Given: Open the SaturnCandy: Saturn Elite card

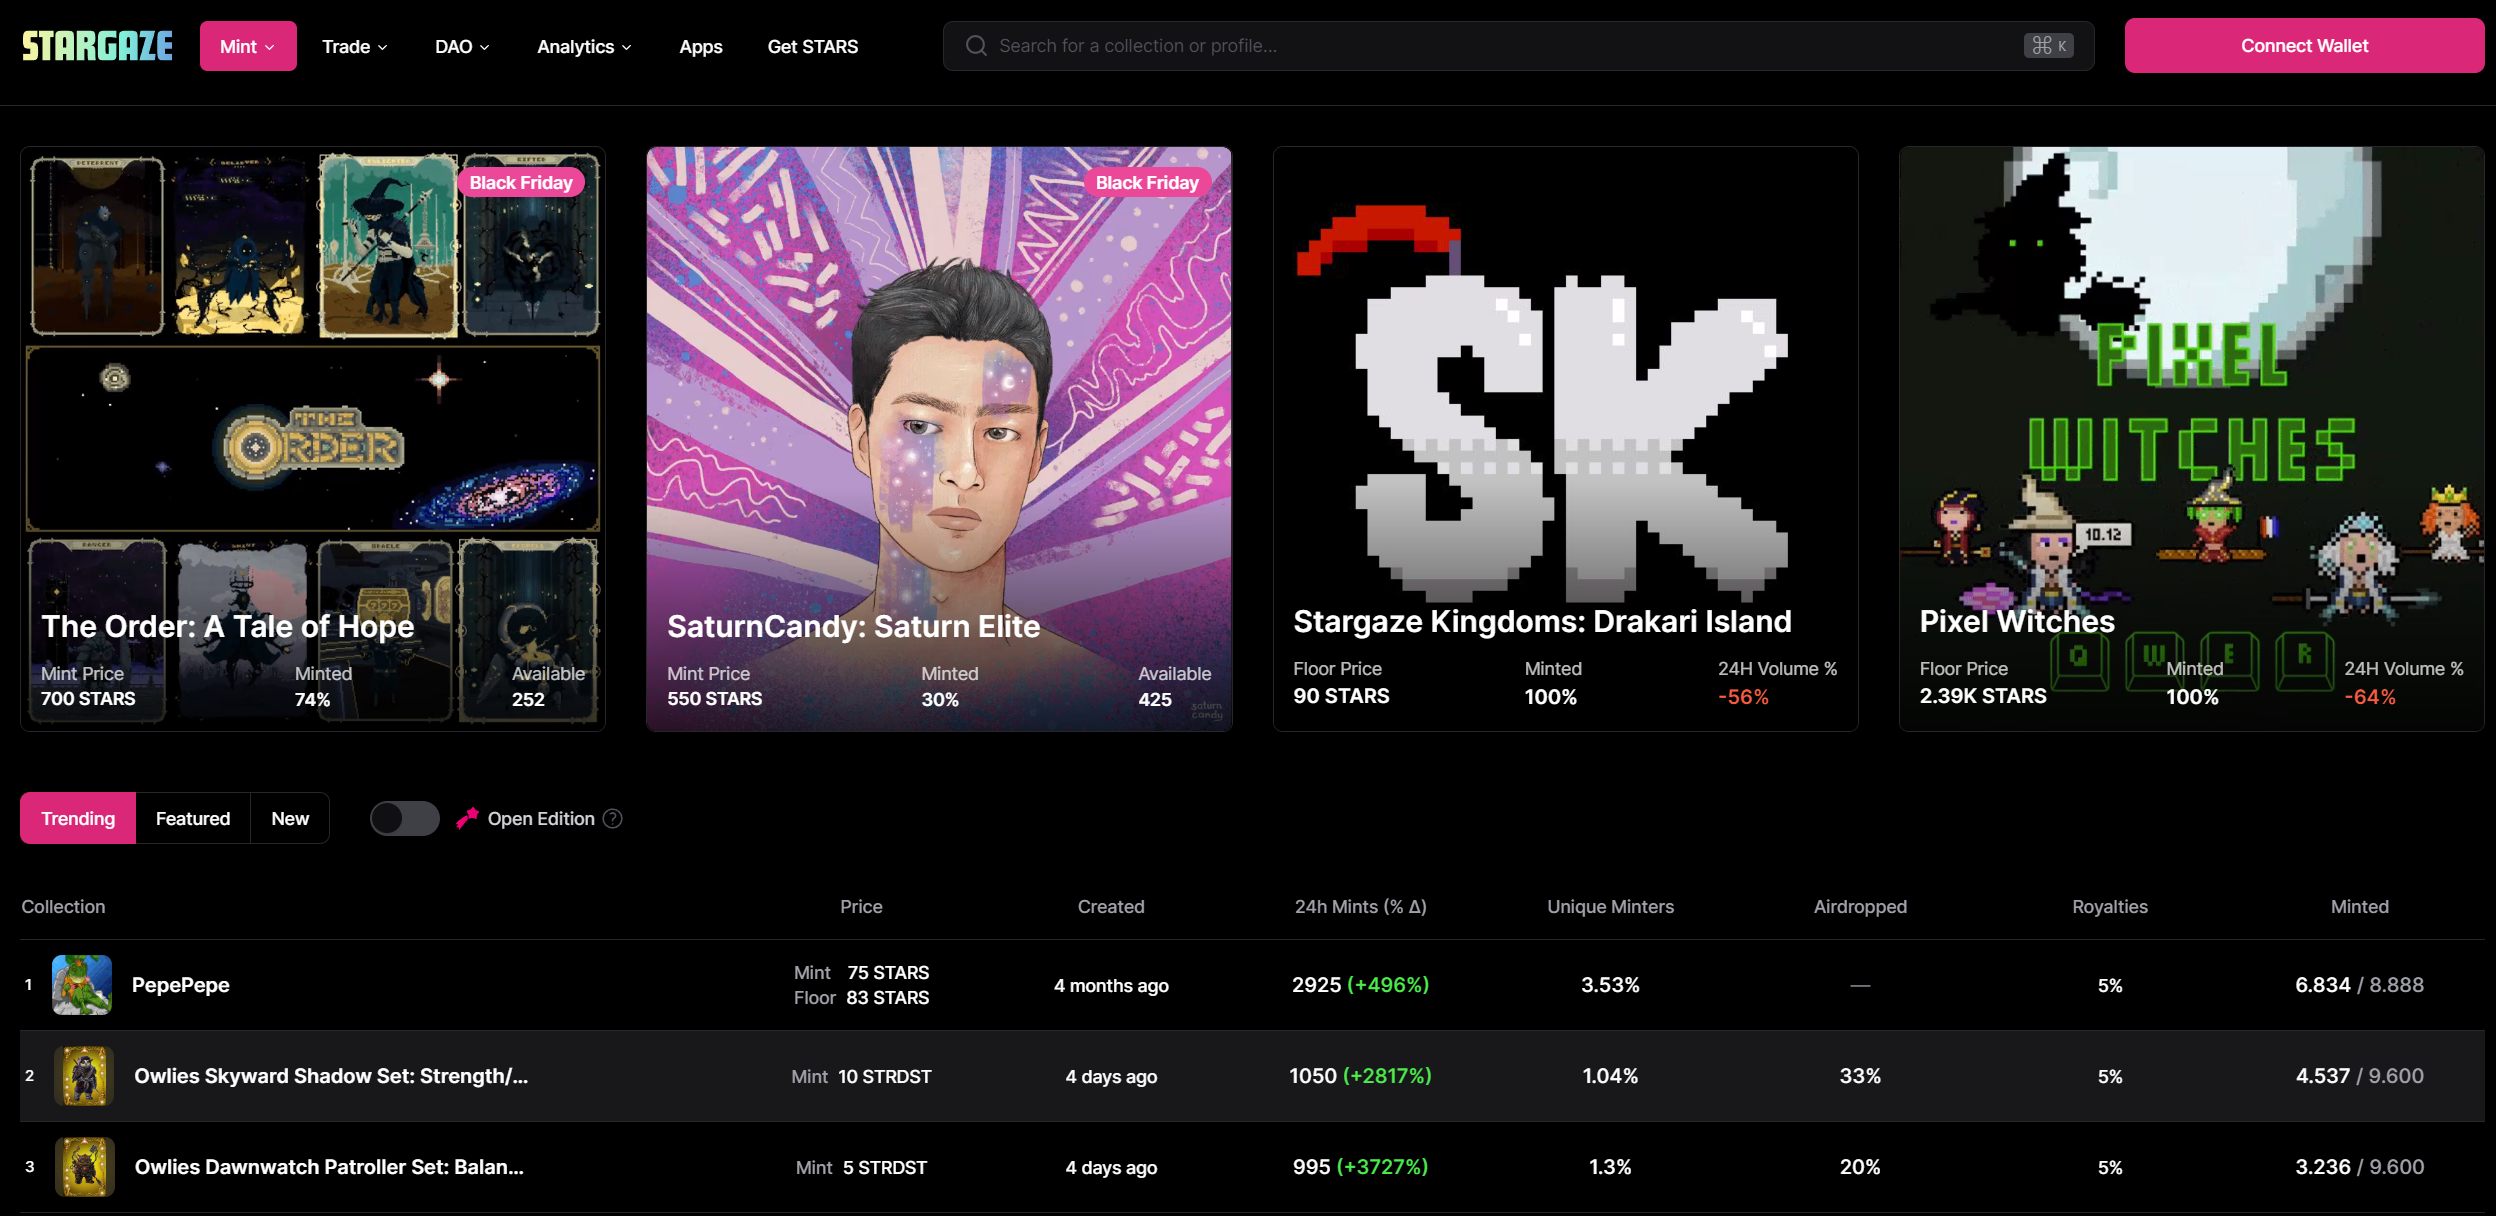Looking at the screenshot, I should pos(939,439).
